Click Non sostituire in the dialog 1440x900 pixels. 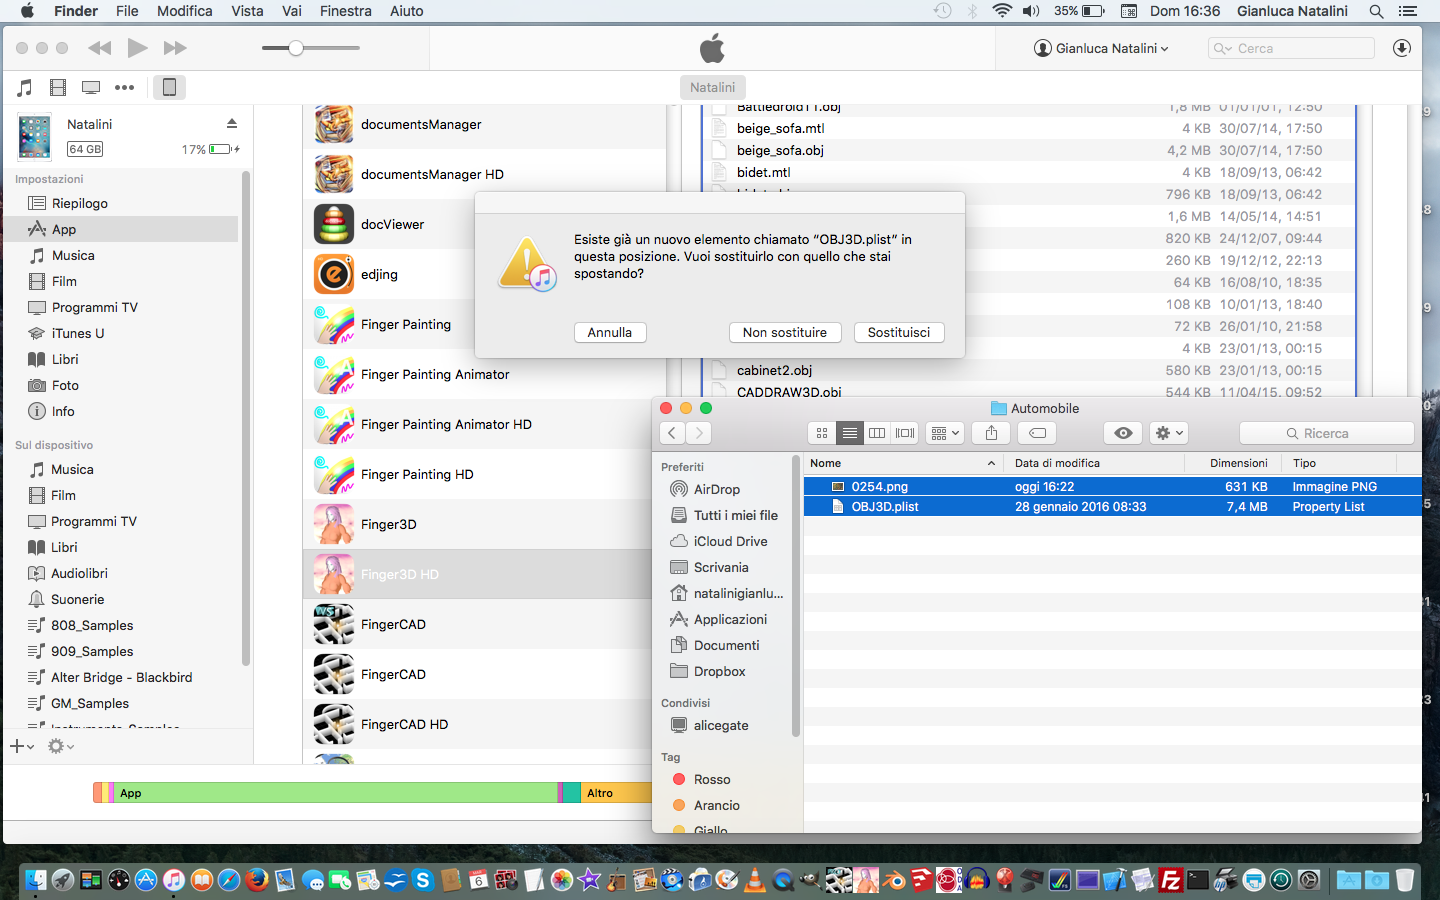[x=785, y=332]
